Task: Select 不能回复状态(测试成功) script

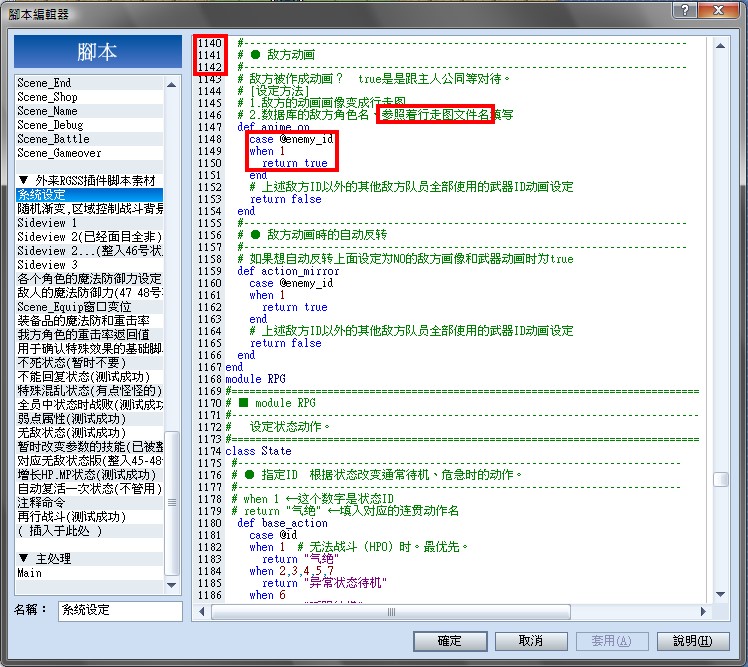Action: pyautogui.click(x=89, y=376)
